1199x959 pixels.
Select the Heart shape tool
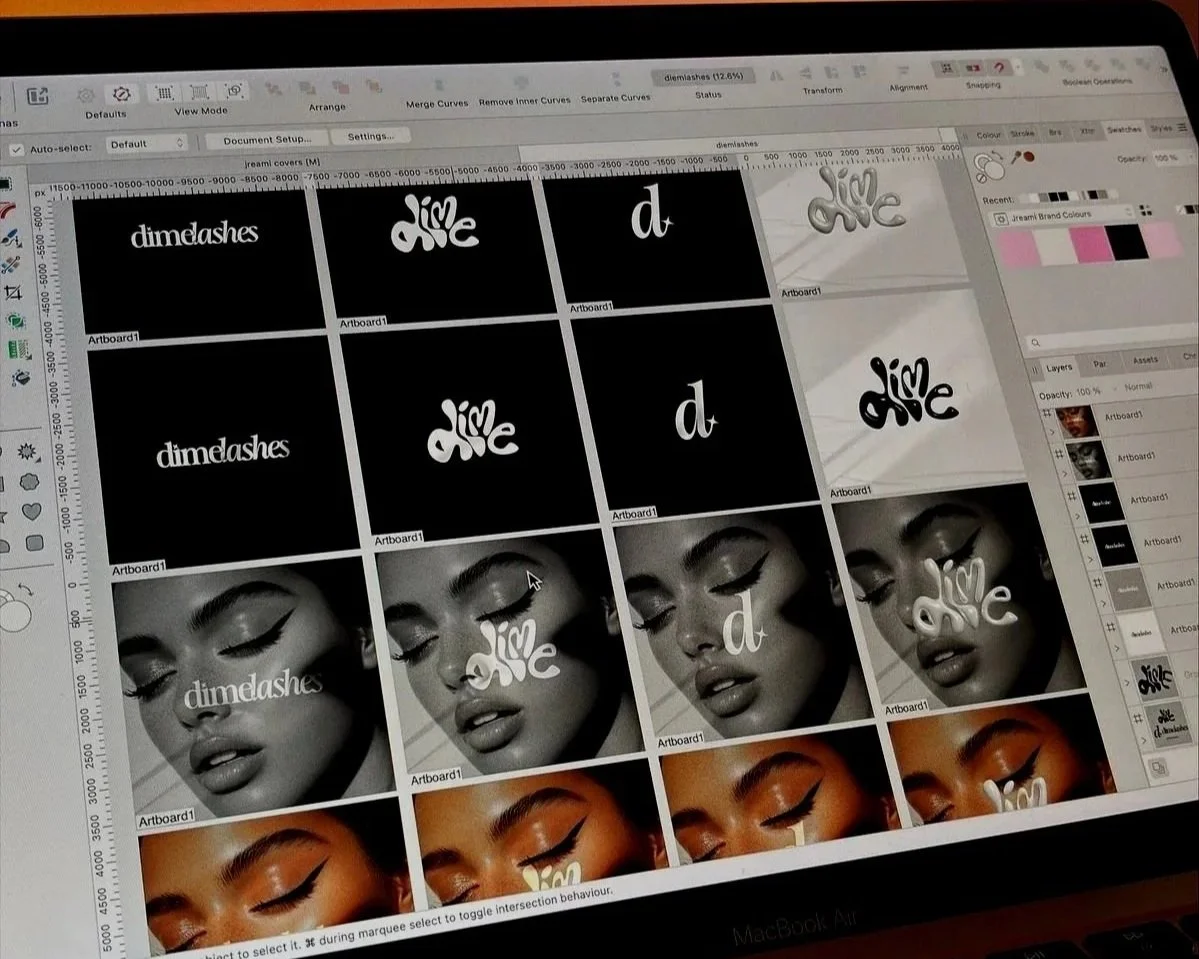[x=31, y=511]
